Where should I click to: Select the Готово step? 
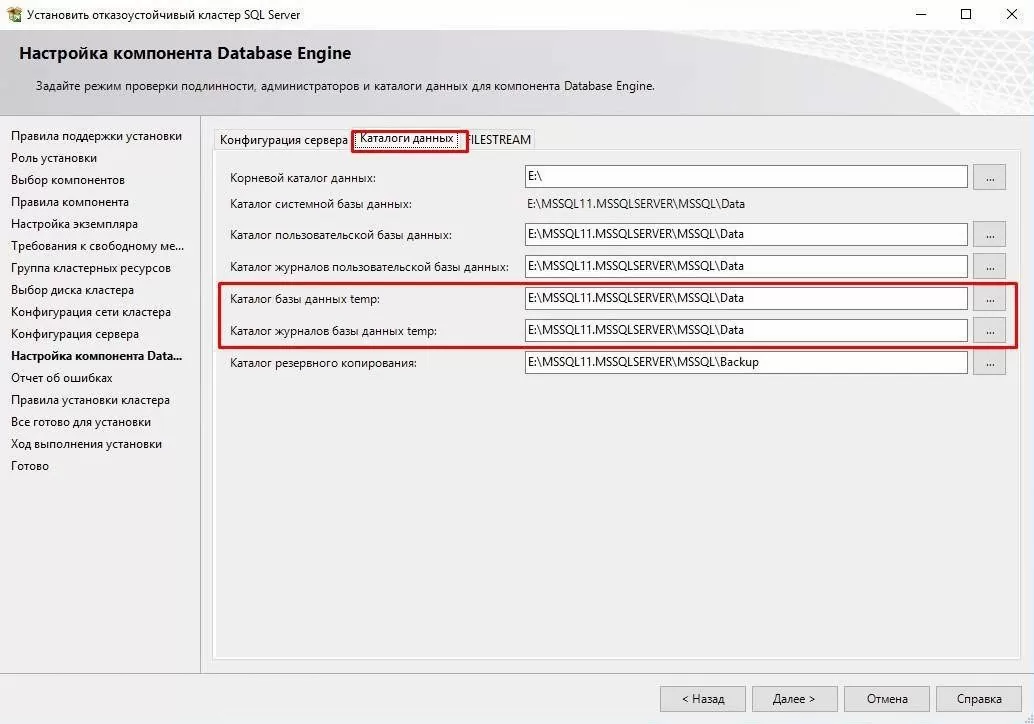click(x=30, y=466)
